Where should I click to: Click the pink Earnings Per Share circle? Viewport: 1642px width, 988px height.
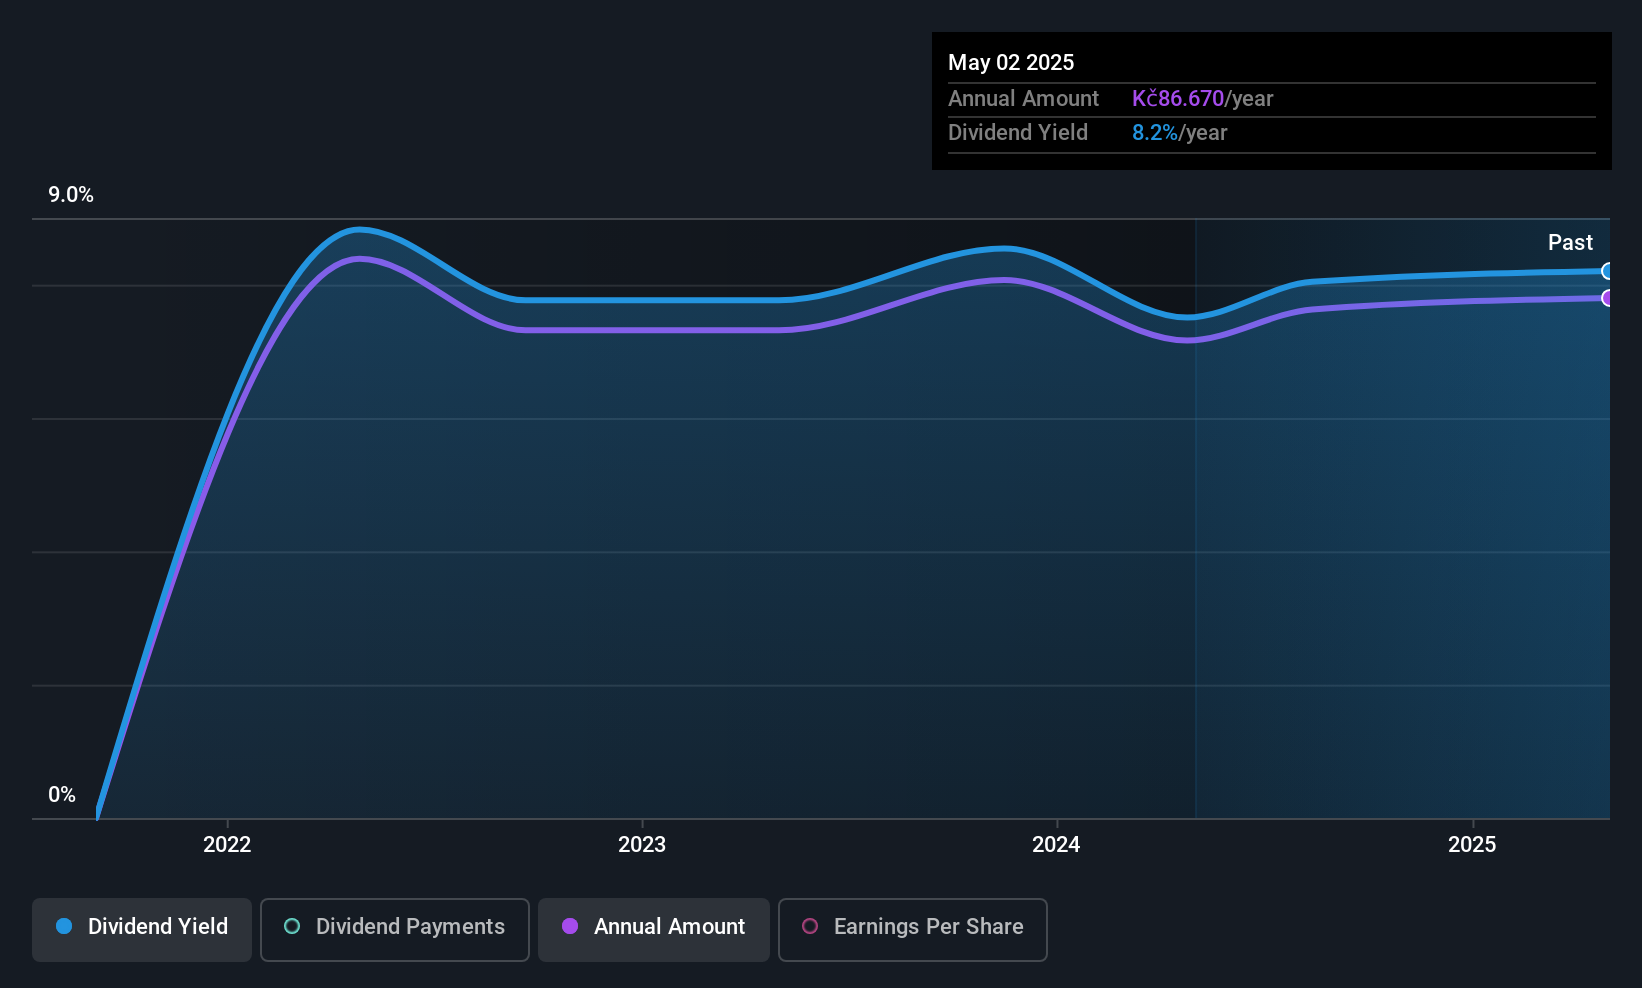810,926
